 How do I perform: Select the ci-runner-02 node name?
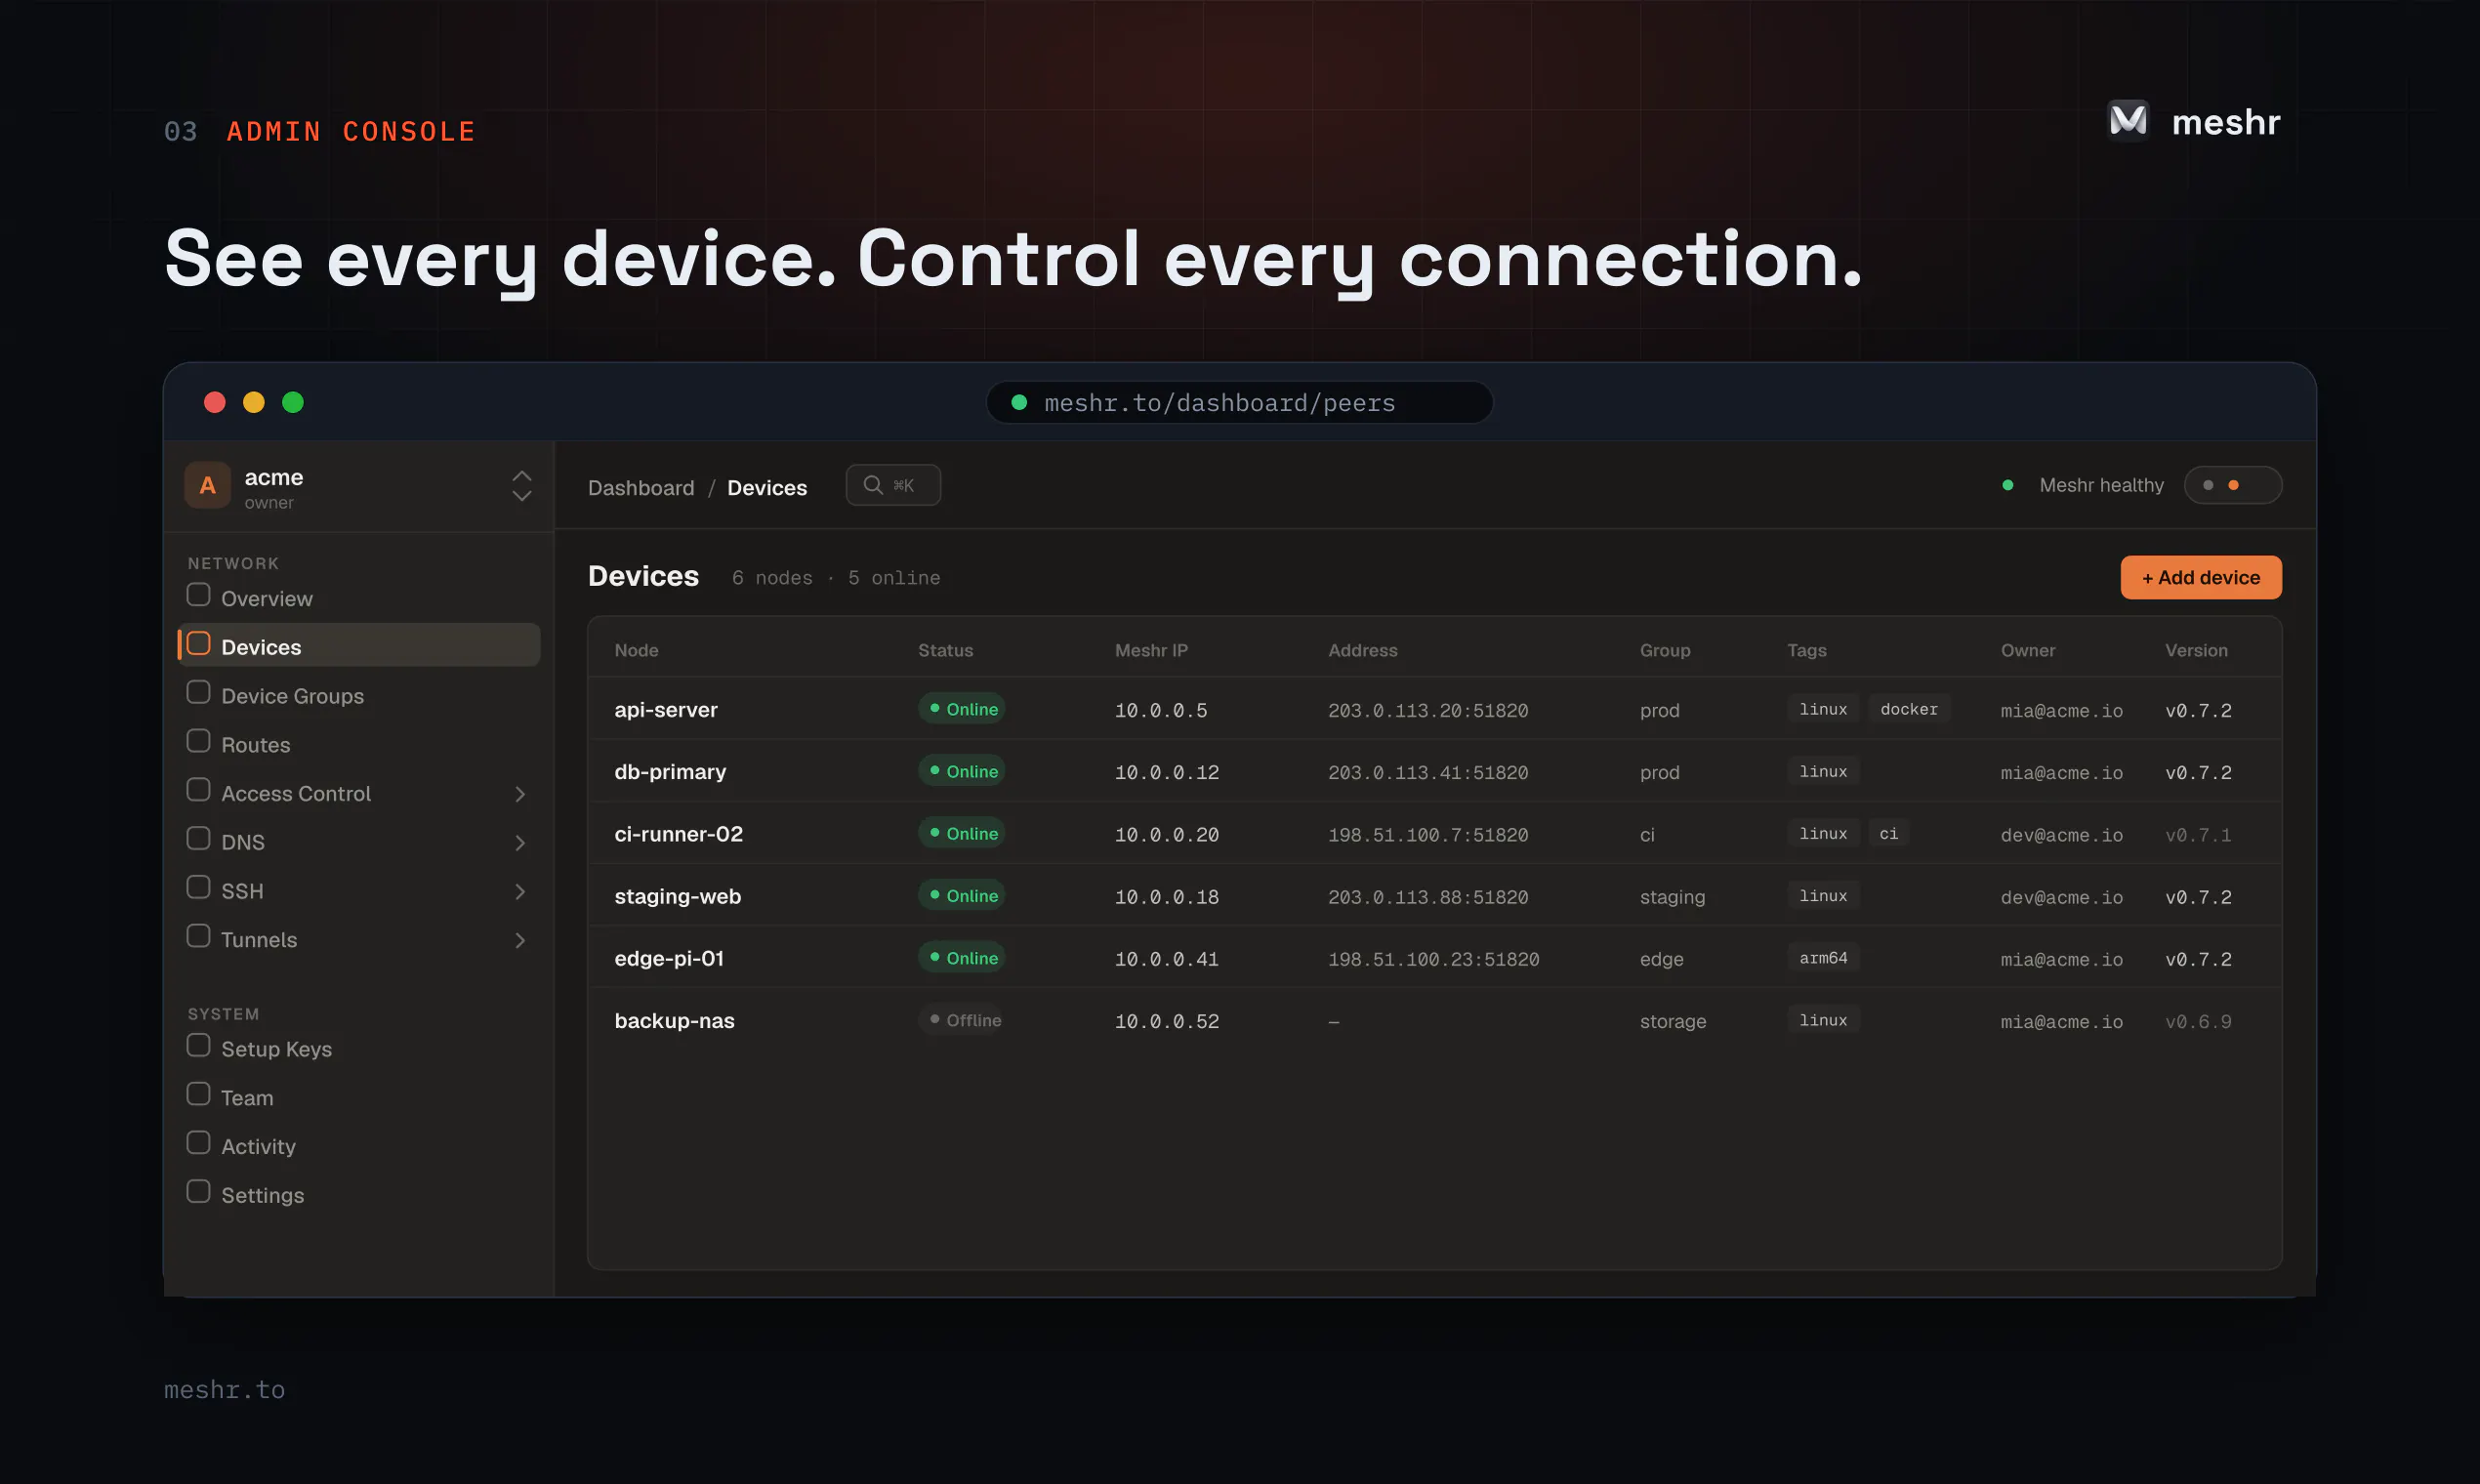click(679, 834)
